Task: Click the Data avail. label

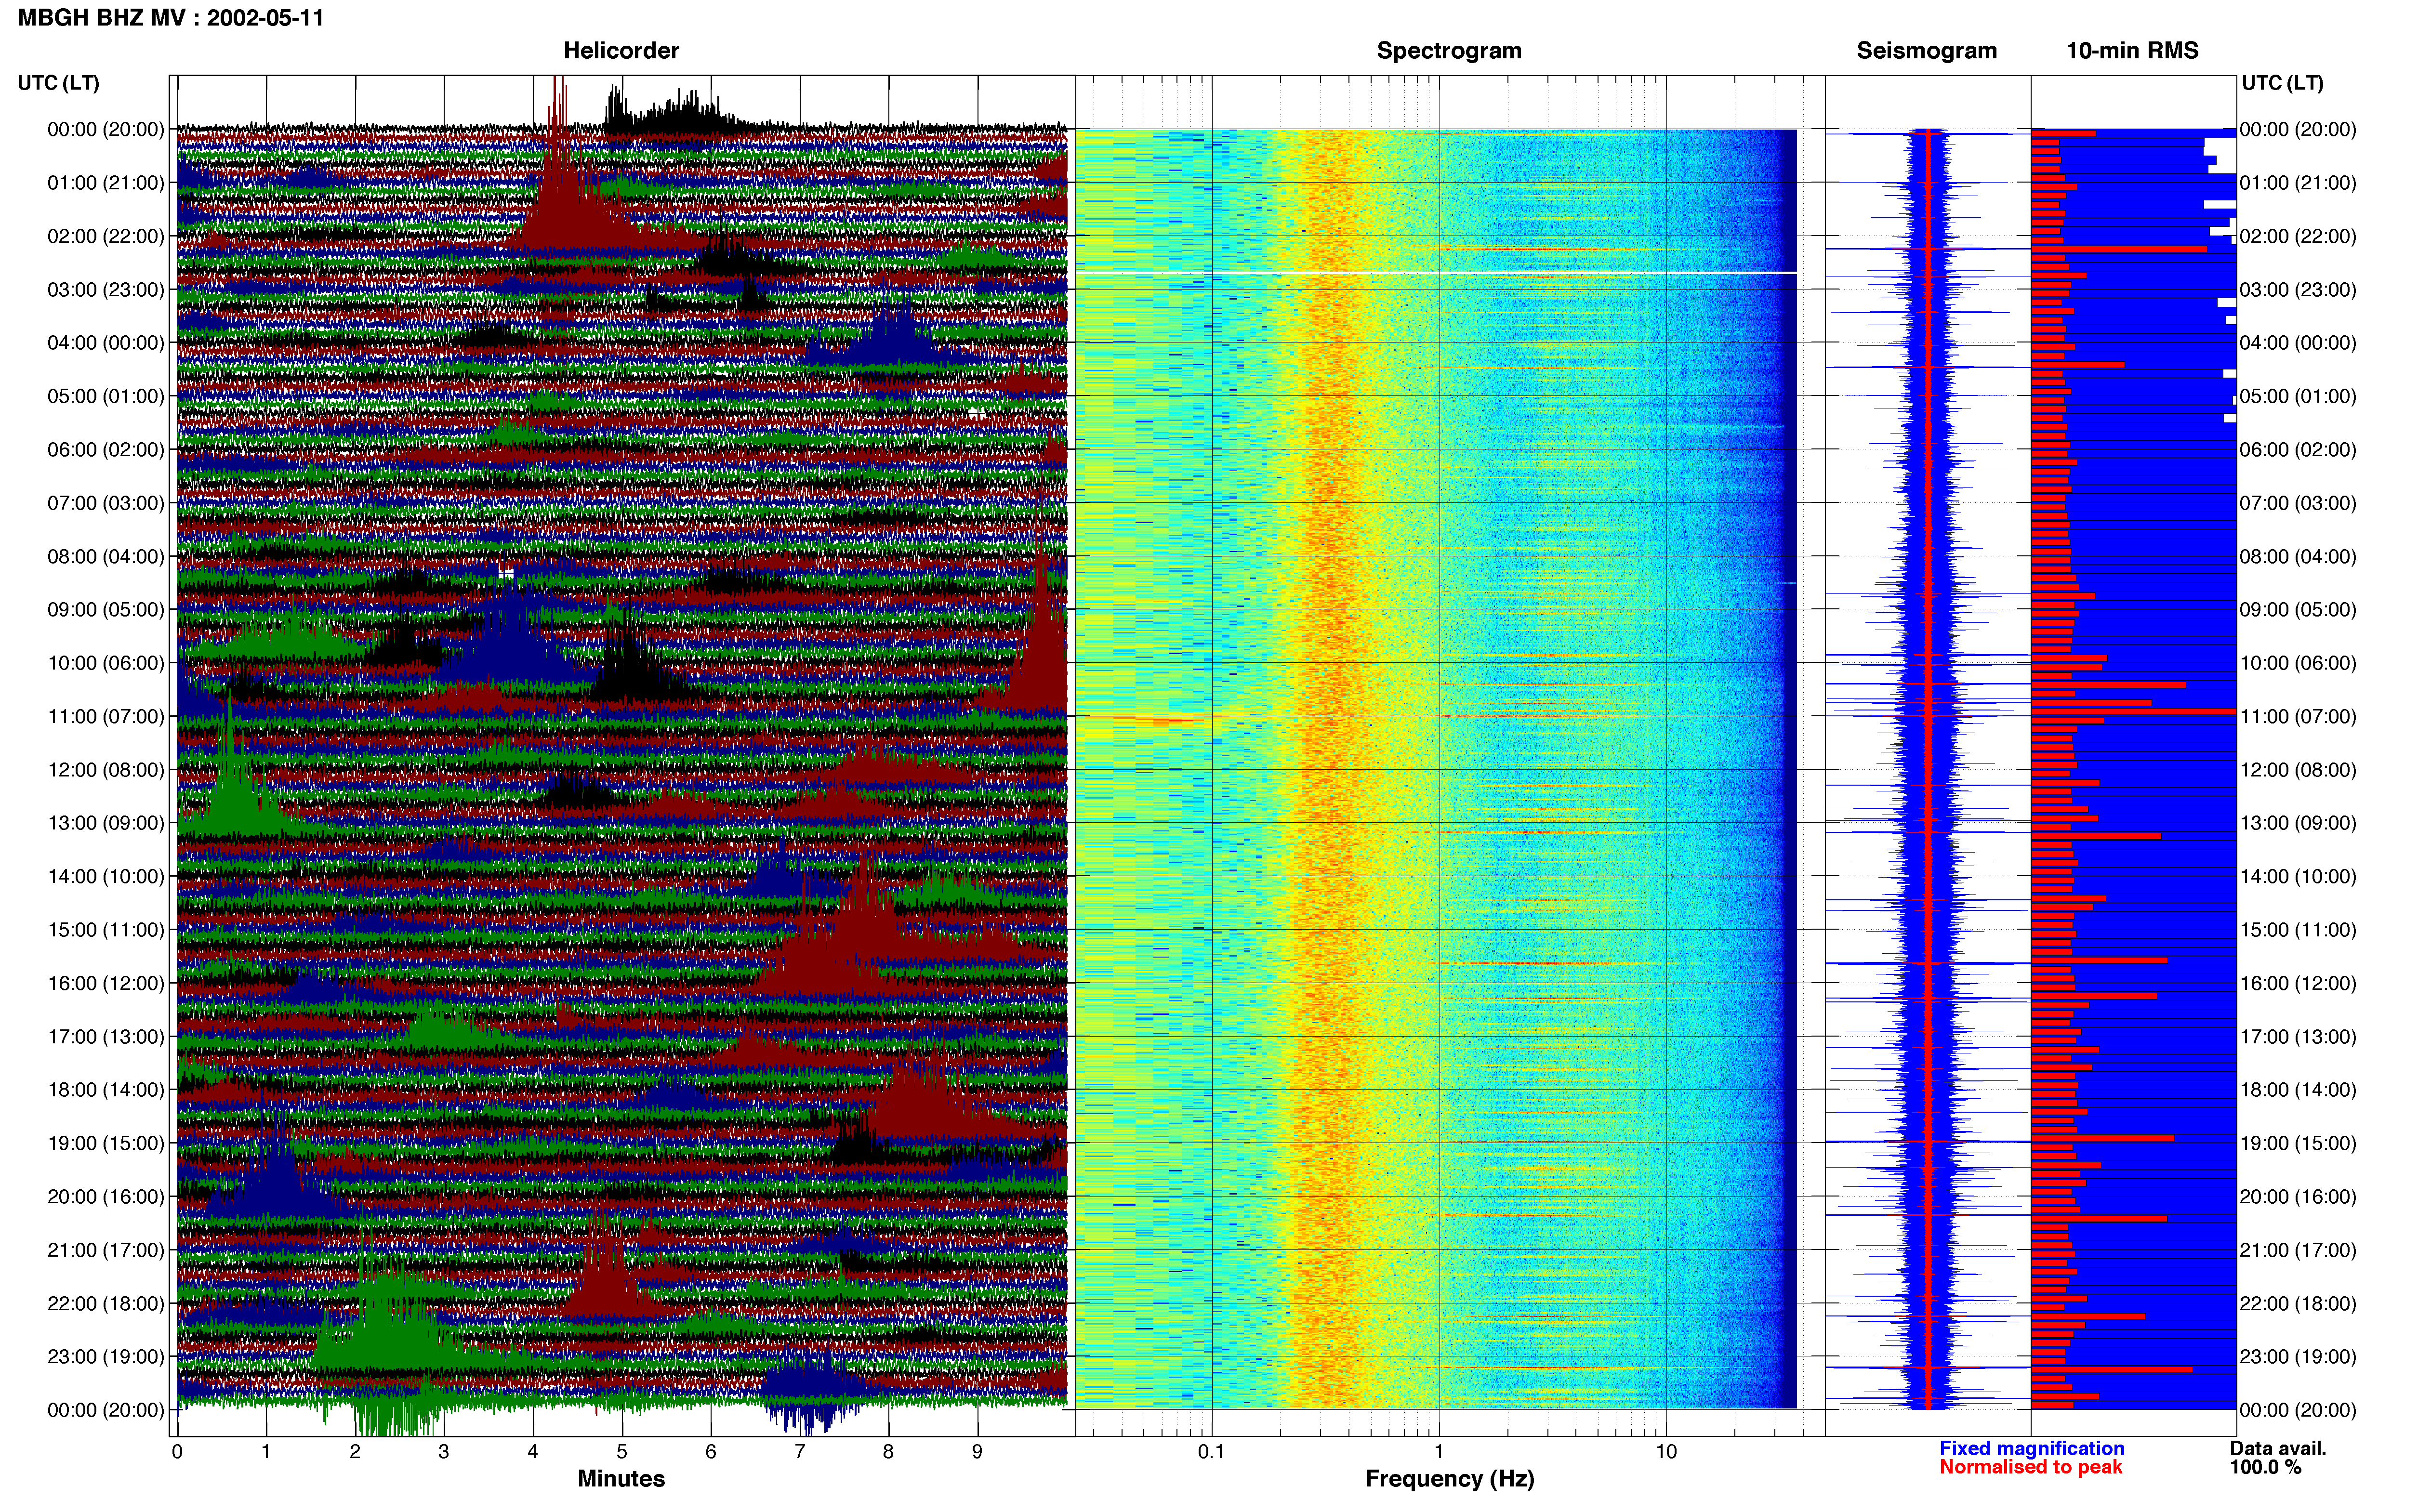Action: pos(2278,1448)
